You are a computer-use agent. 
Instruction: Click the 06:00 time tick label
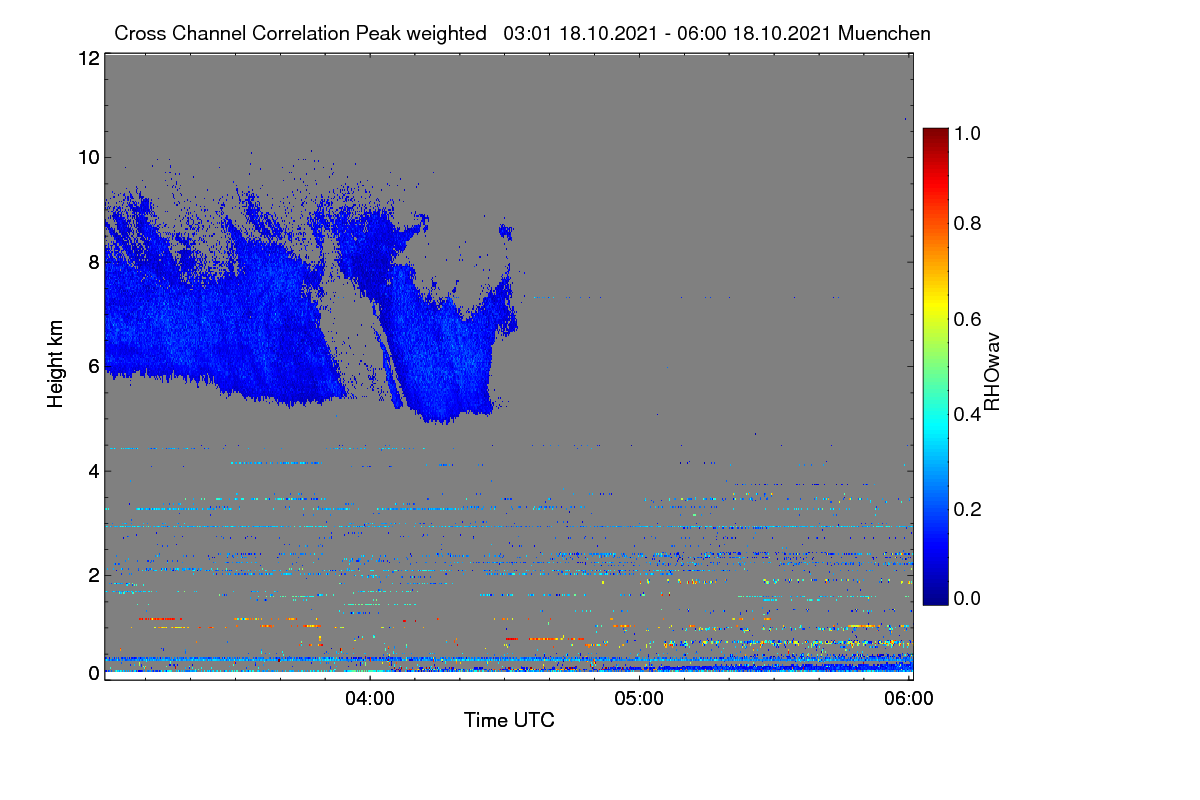[x=910, y=699]
